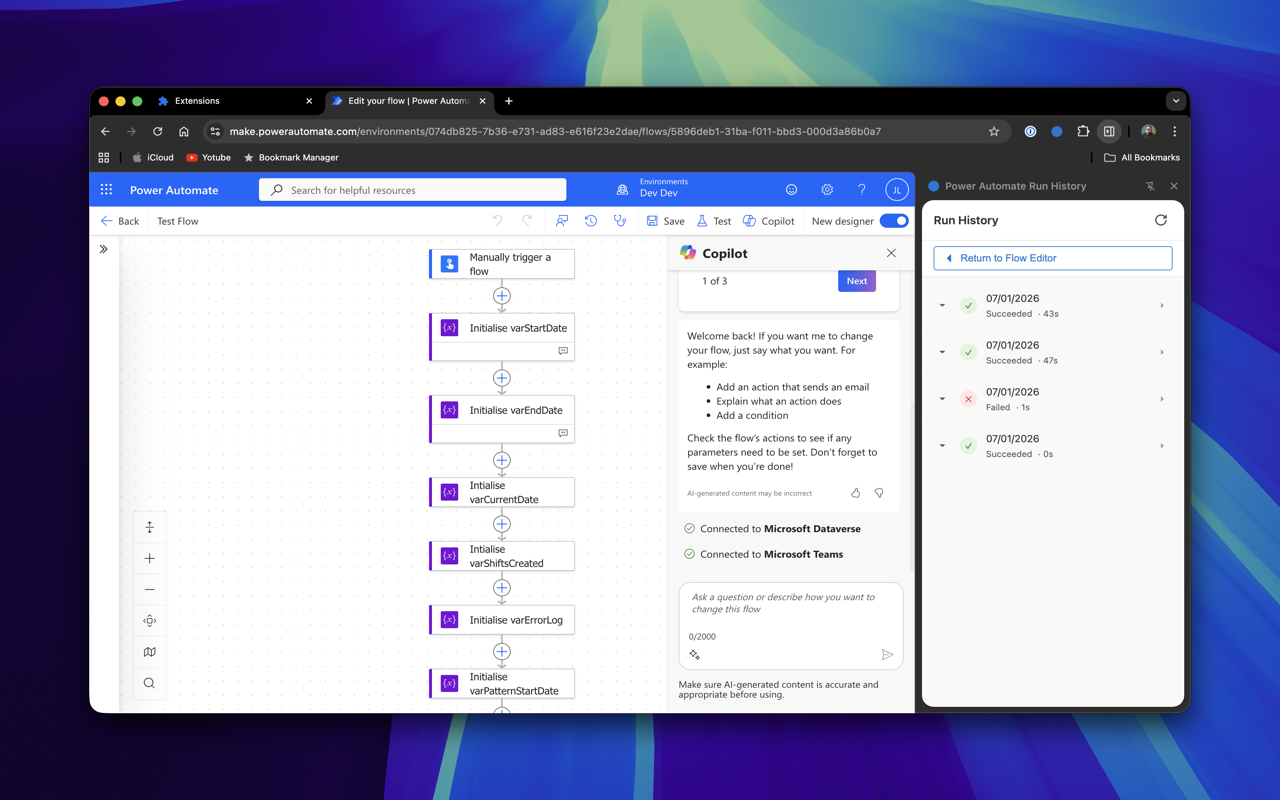
Task: Close the Copilot panel
Action: pyautogui.click(x=891, y=253)
